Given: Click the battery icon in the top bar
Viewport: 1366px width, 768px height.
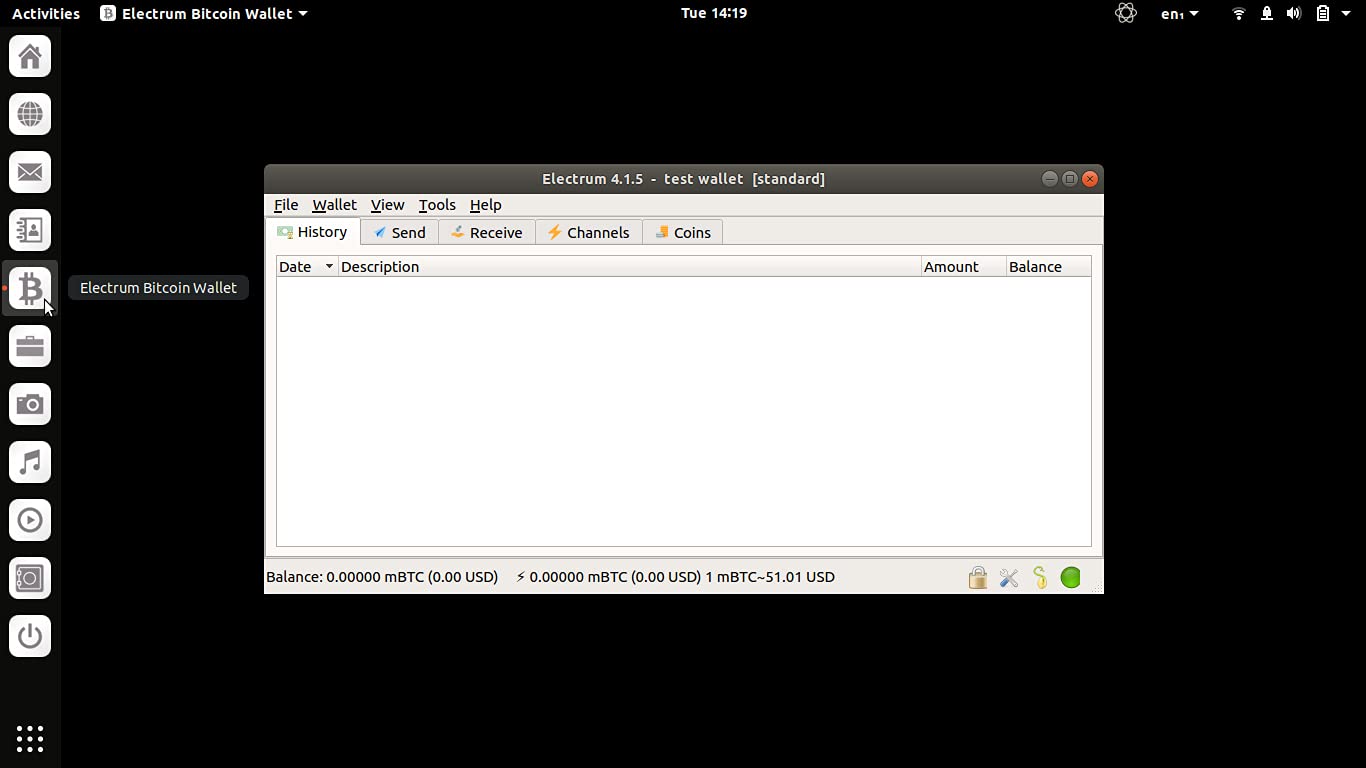Looking at the screenshot, I should pyautogui.click(x=1322, y=13).
